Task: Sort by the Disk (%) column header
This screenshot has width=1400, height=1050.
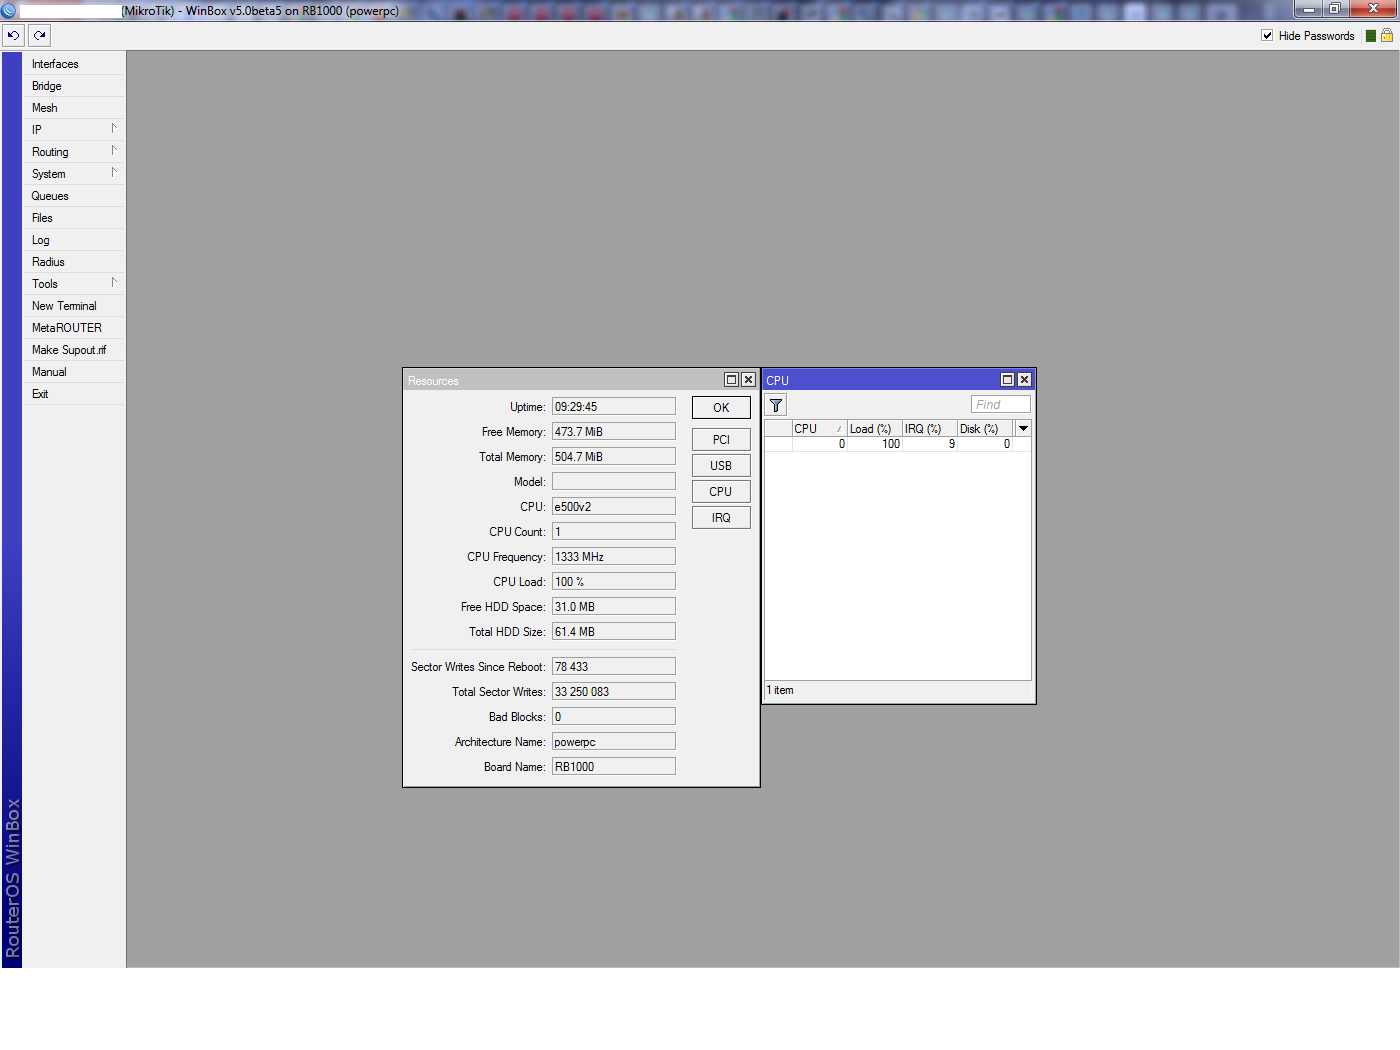Action: pyautogui.click(x=985, y=429)
